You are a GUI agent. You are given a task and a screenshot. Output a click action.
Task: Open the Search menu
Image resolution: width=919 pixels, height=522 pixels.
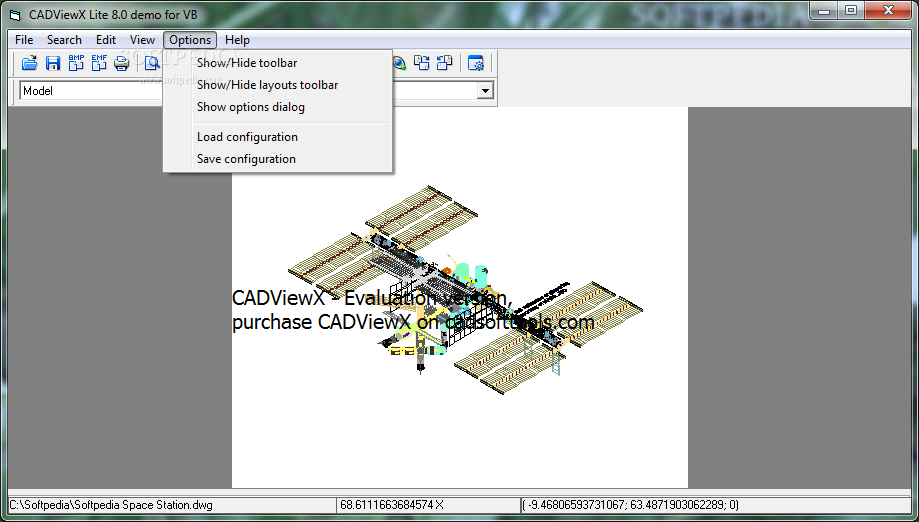(64, 40)
